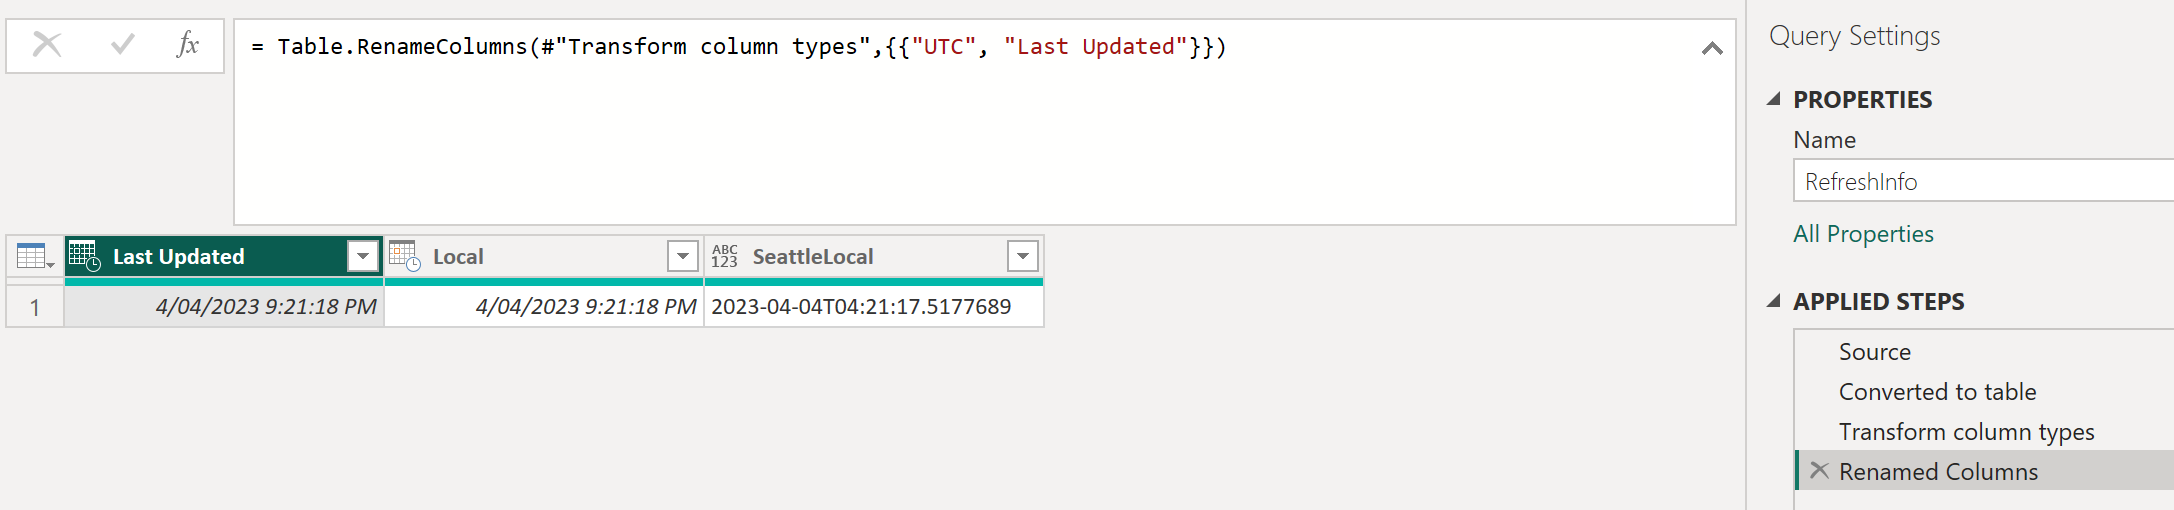Collapse the PROPERTIES section
This screenshot has height=510, width=2174.
coord(1774,99)
